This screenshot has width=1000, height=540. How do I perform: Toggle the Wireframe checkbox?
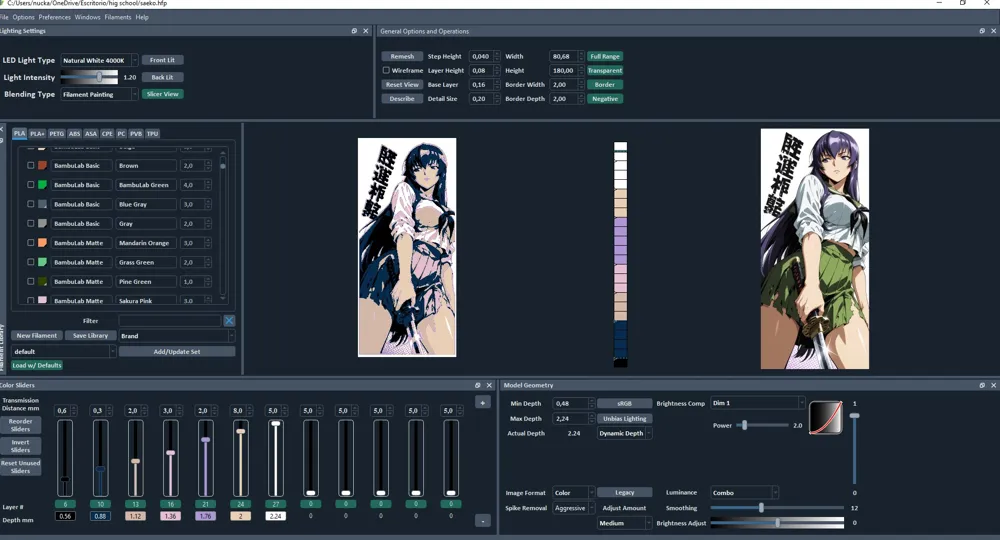pos(386,70)
